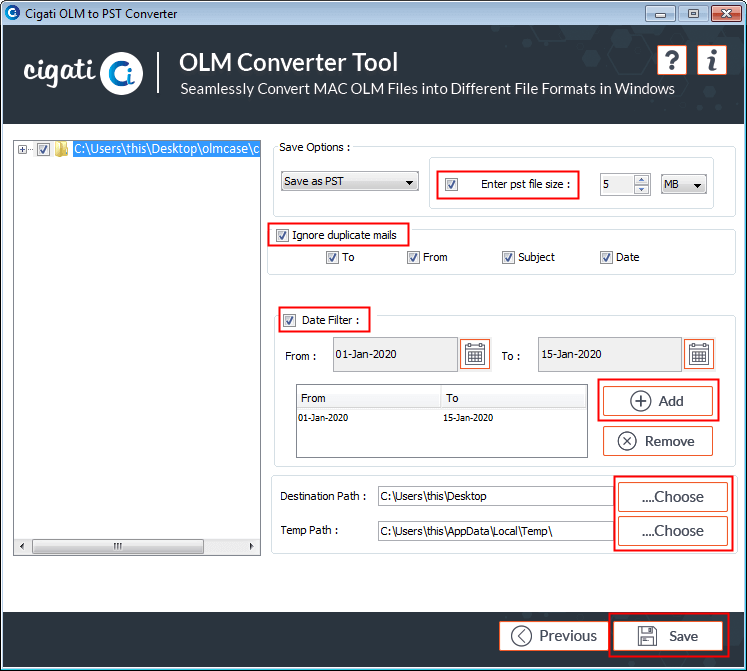The image size is (747, 671).
Task: Uncheck the olmcase folder tree checkbox
Action: click(x=43, y=149)
